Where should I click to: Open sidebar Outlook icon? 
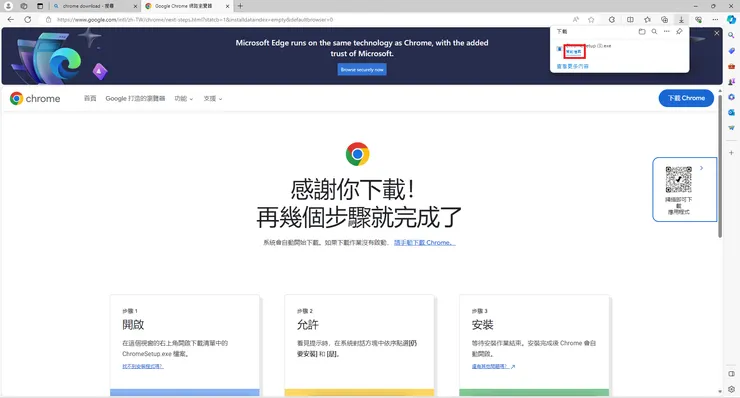(x=731, y=112)
